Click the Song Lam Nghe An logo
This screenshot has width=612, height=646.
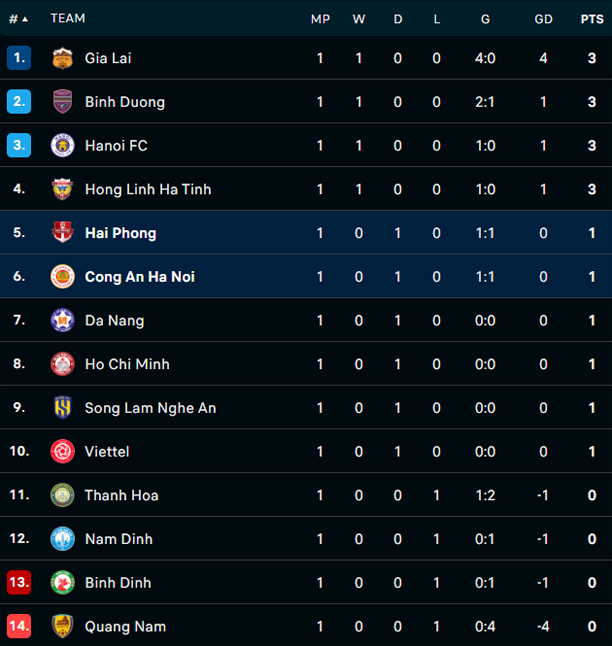click(62, 408)
